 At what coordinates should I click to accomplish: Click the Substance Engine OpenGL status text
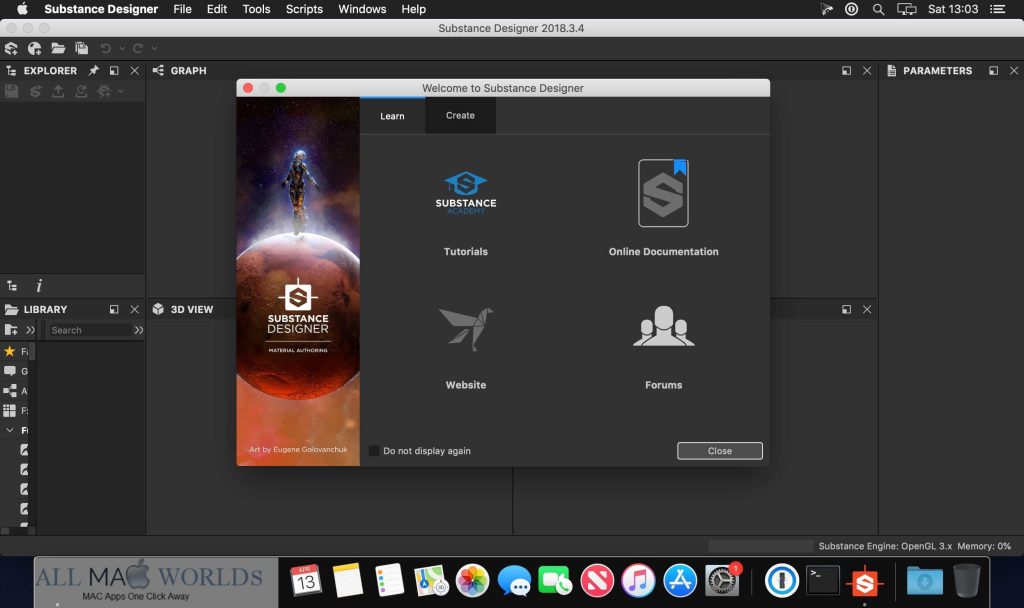[x=885, y=546]
